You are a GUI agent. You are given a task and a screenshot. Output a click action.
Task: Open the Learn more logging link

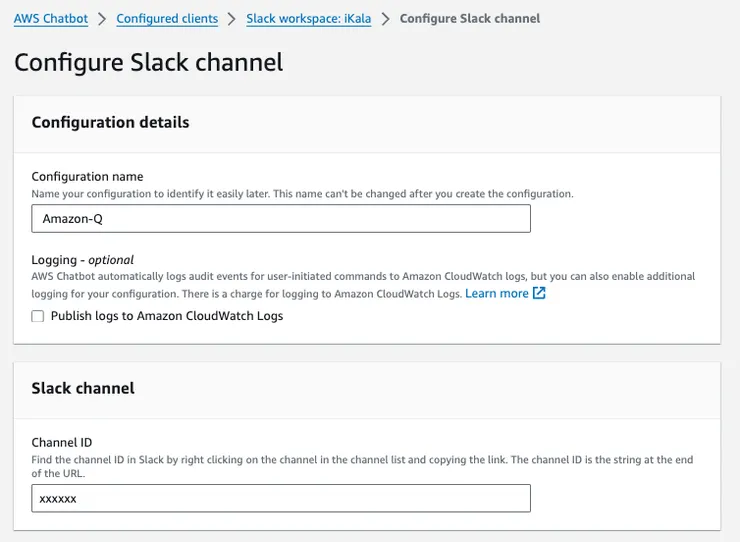point(496,294)
